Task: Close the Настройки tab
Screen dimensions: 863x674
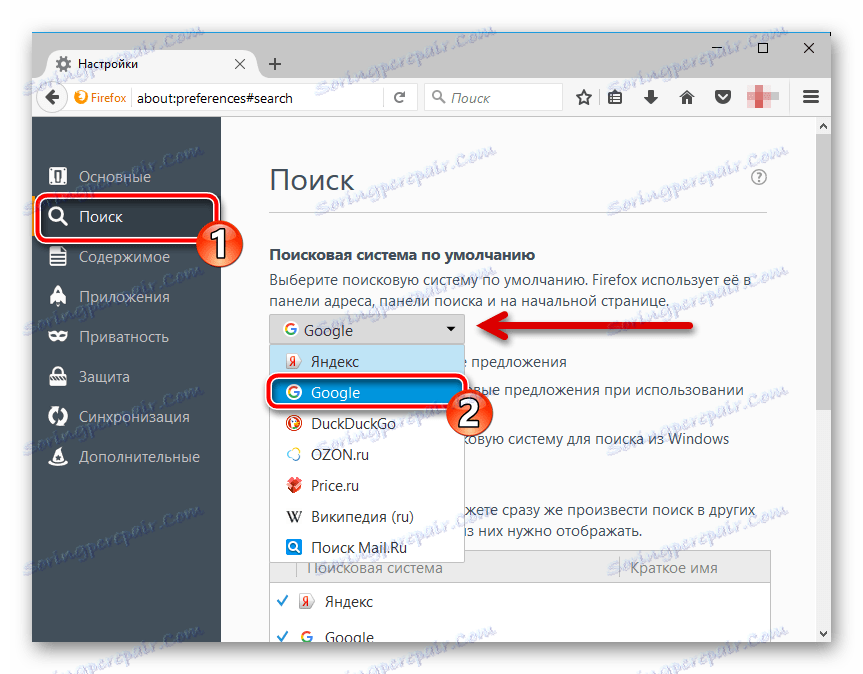Action: coord(240,64)
